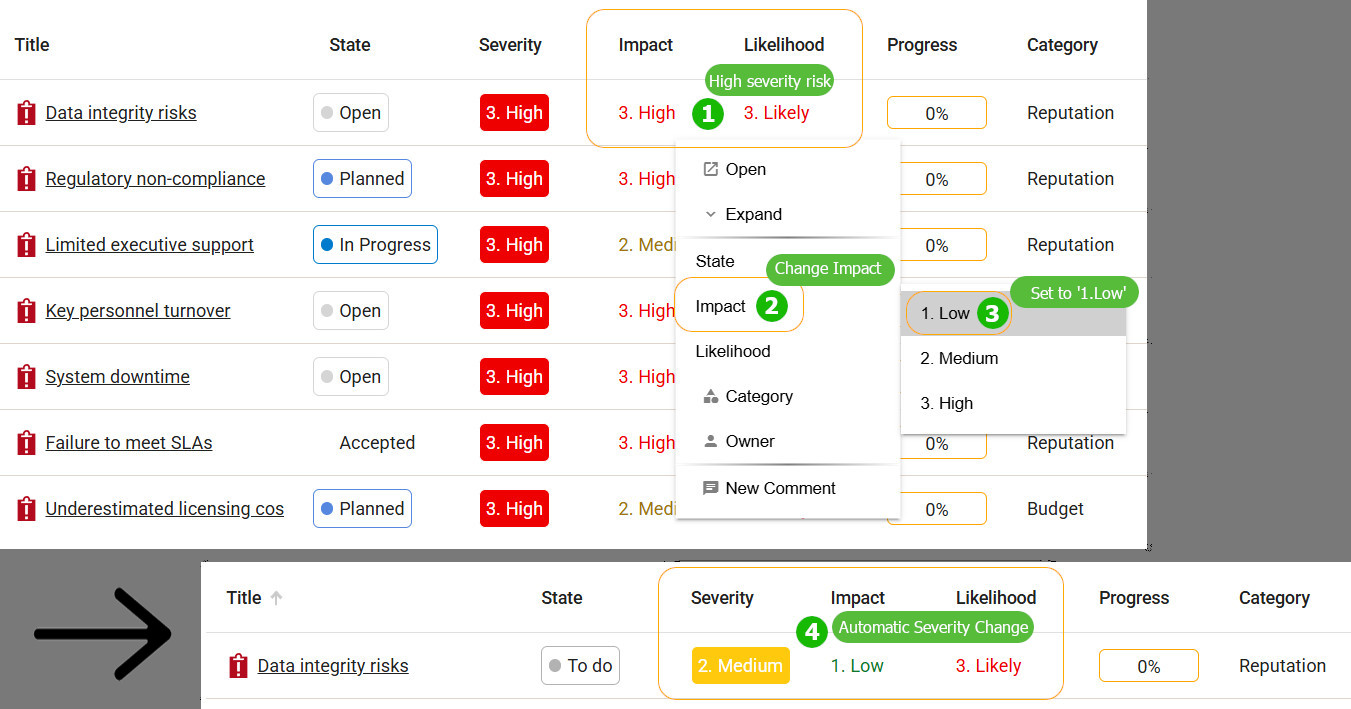The image size is (1351, 709).
Task: Open the Failure to meet SLAs link
Action: 129,443
